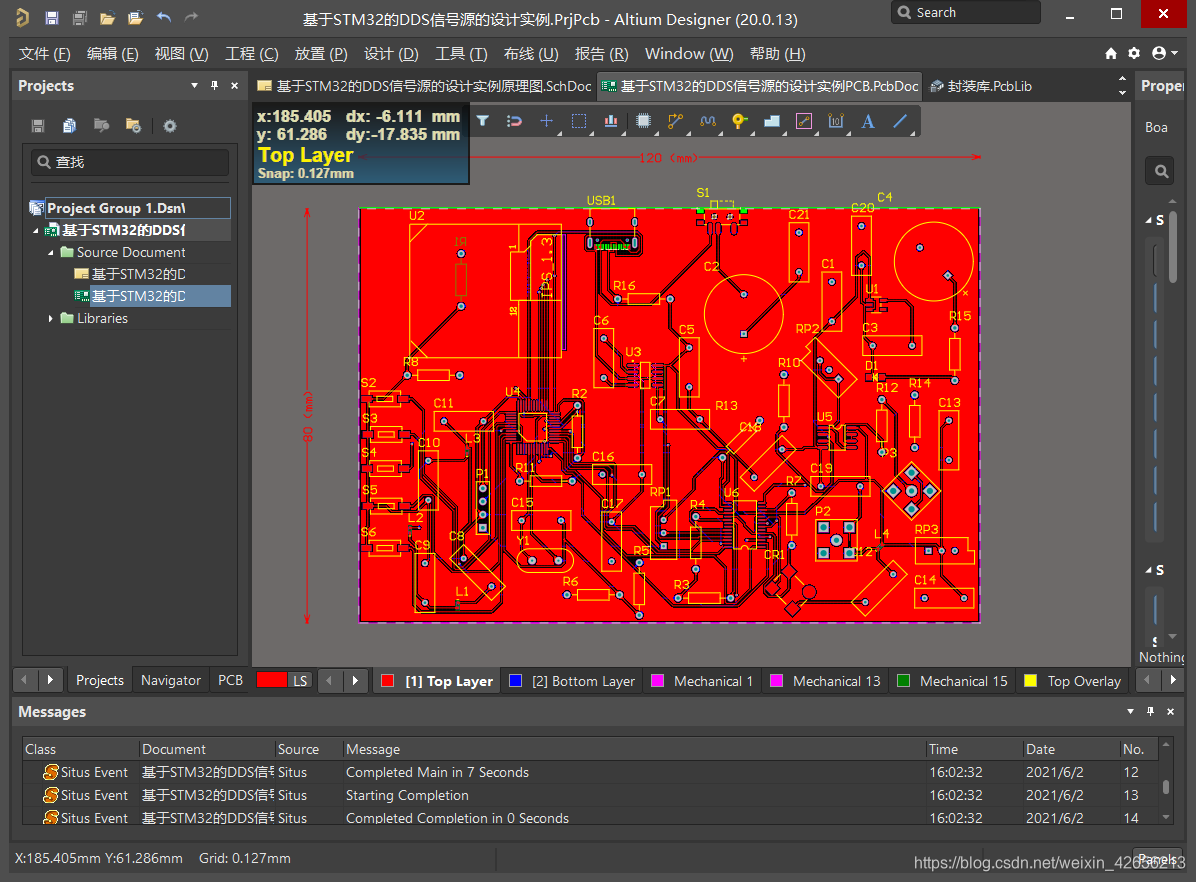Collapse the 基于STM32的DDS project node

35,230
